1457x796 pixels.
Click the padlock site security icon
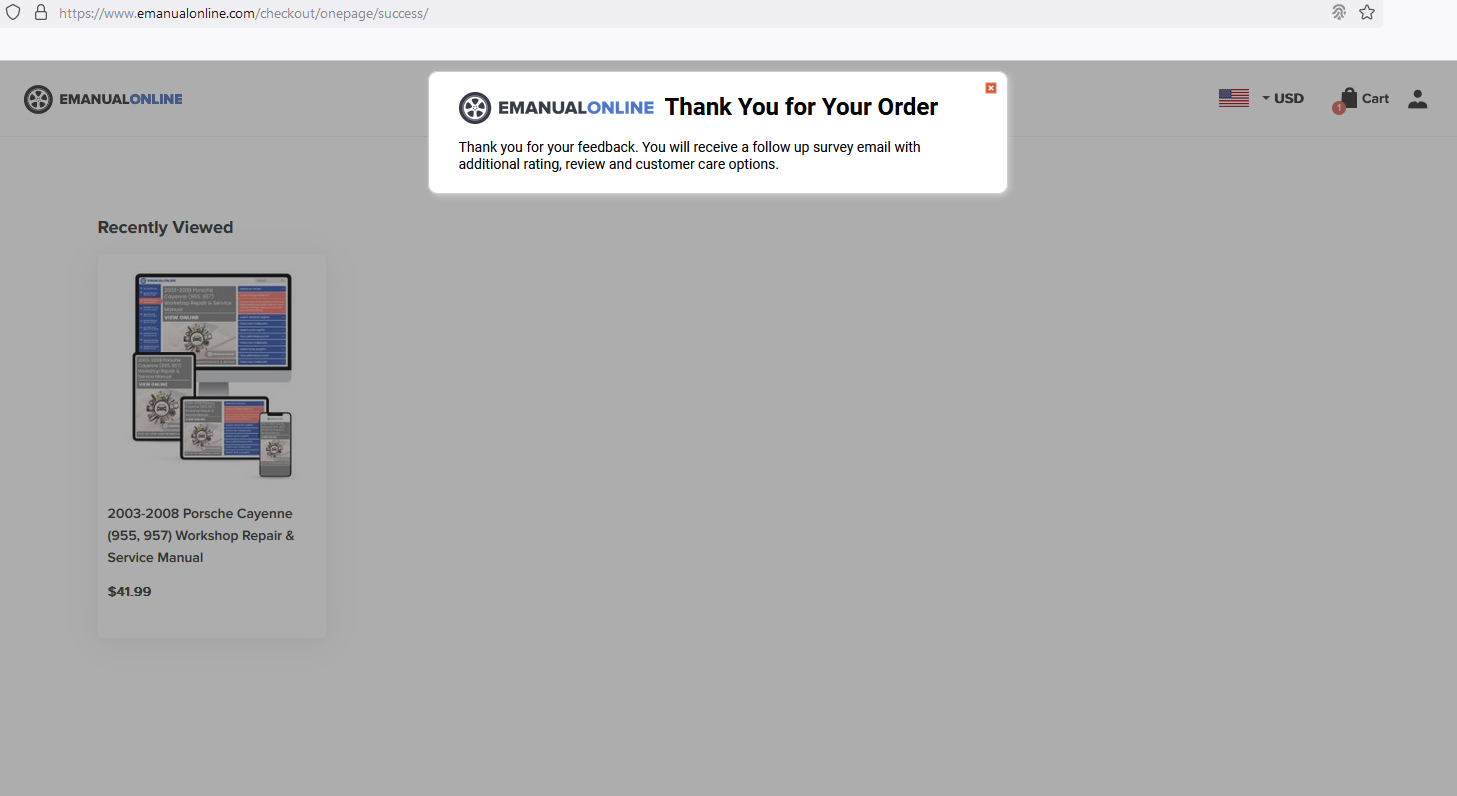click(x=40, y=12)
